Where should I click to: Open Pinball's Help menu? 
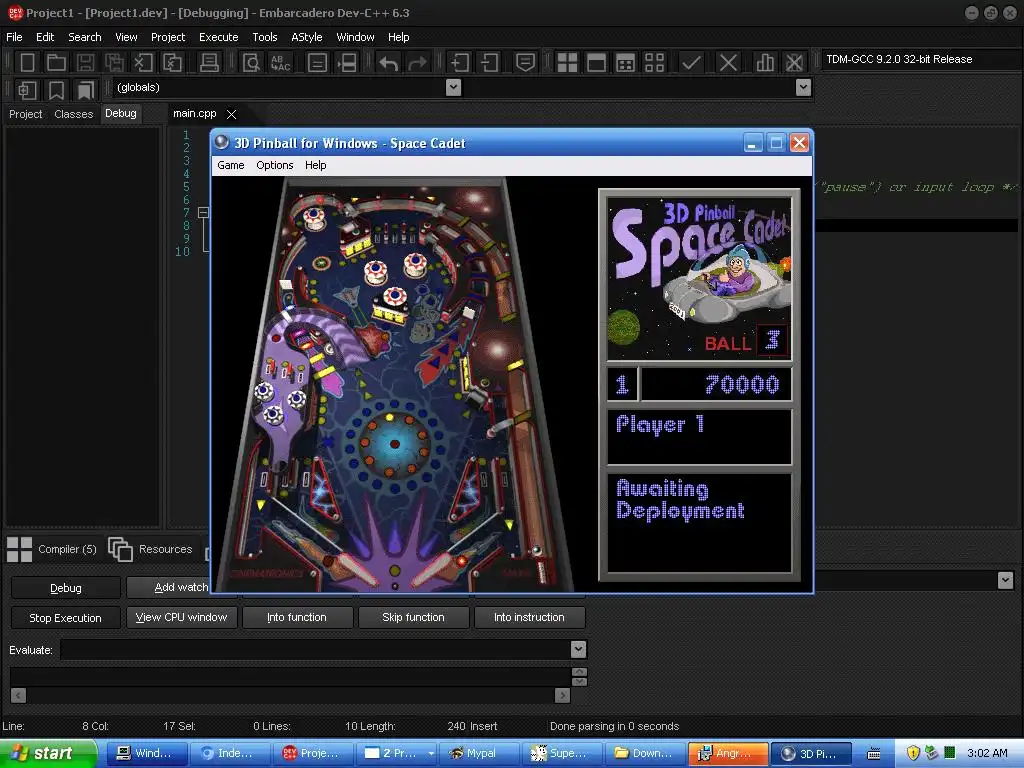tap(315, 165)
